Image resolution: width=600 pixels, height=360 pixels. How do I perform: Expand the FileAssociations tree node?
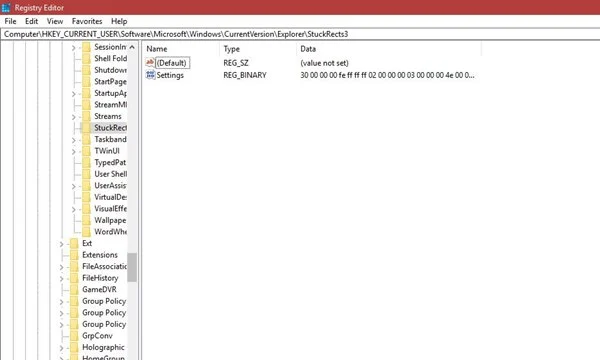pyautogui.click(x=61, y=267)
